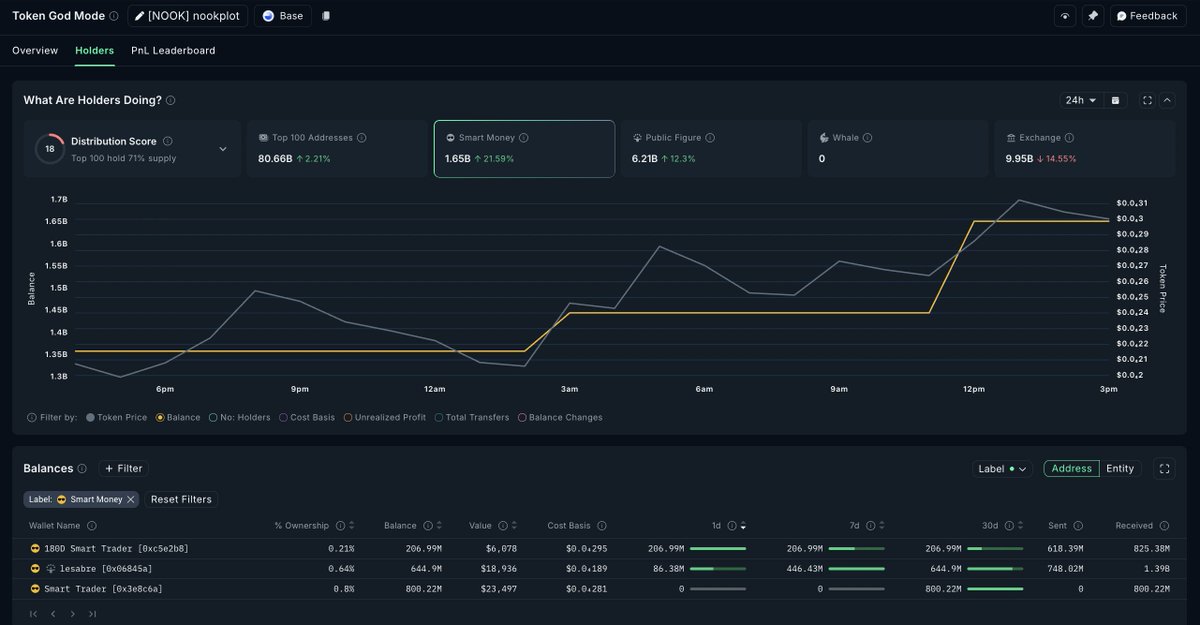Click the eye watch icon in header
Image resolution: width=1200 pixels, height=625 pixels.
point(1065,16)
